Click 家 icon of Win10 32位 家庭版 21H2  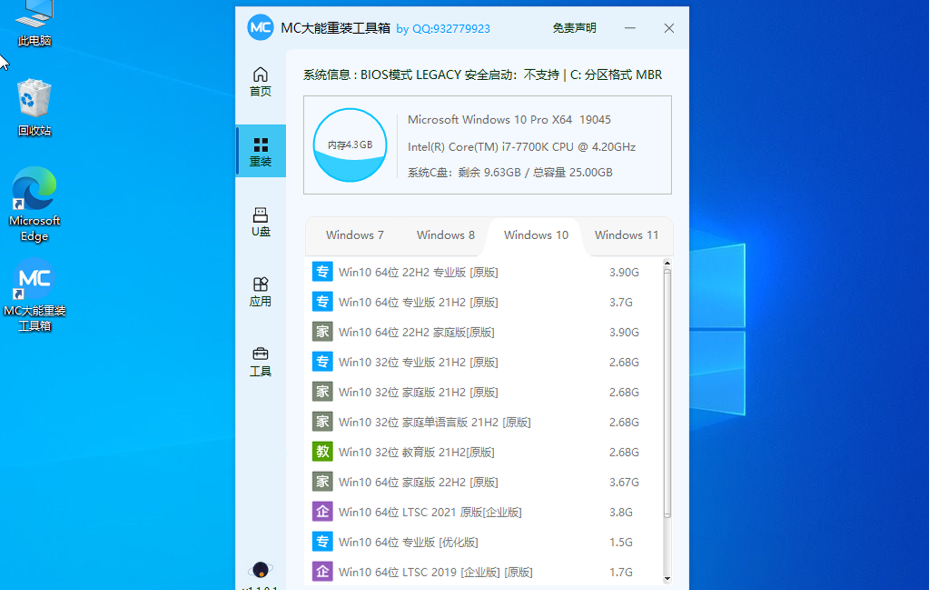tap(323, 391)
